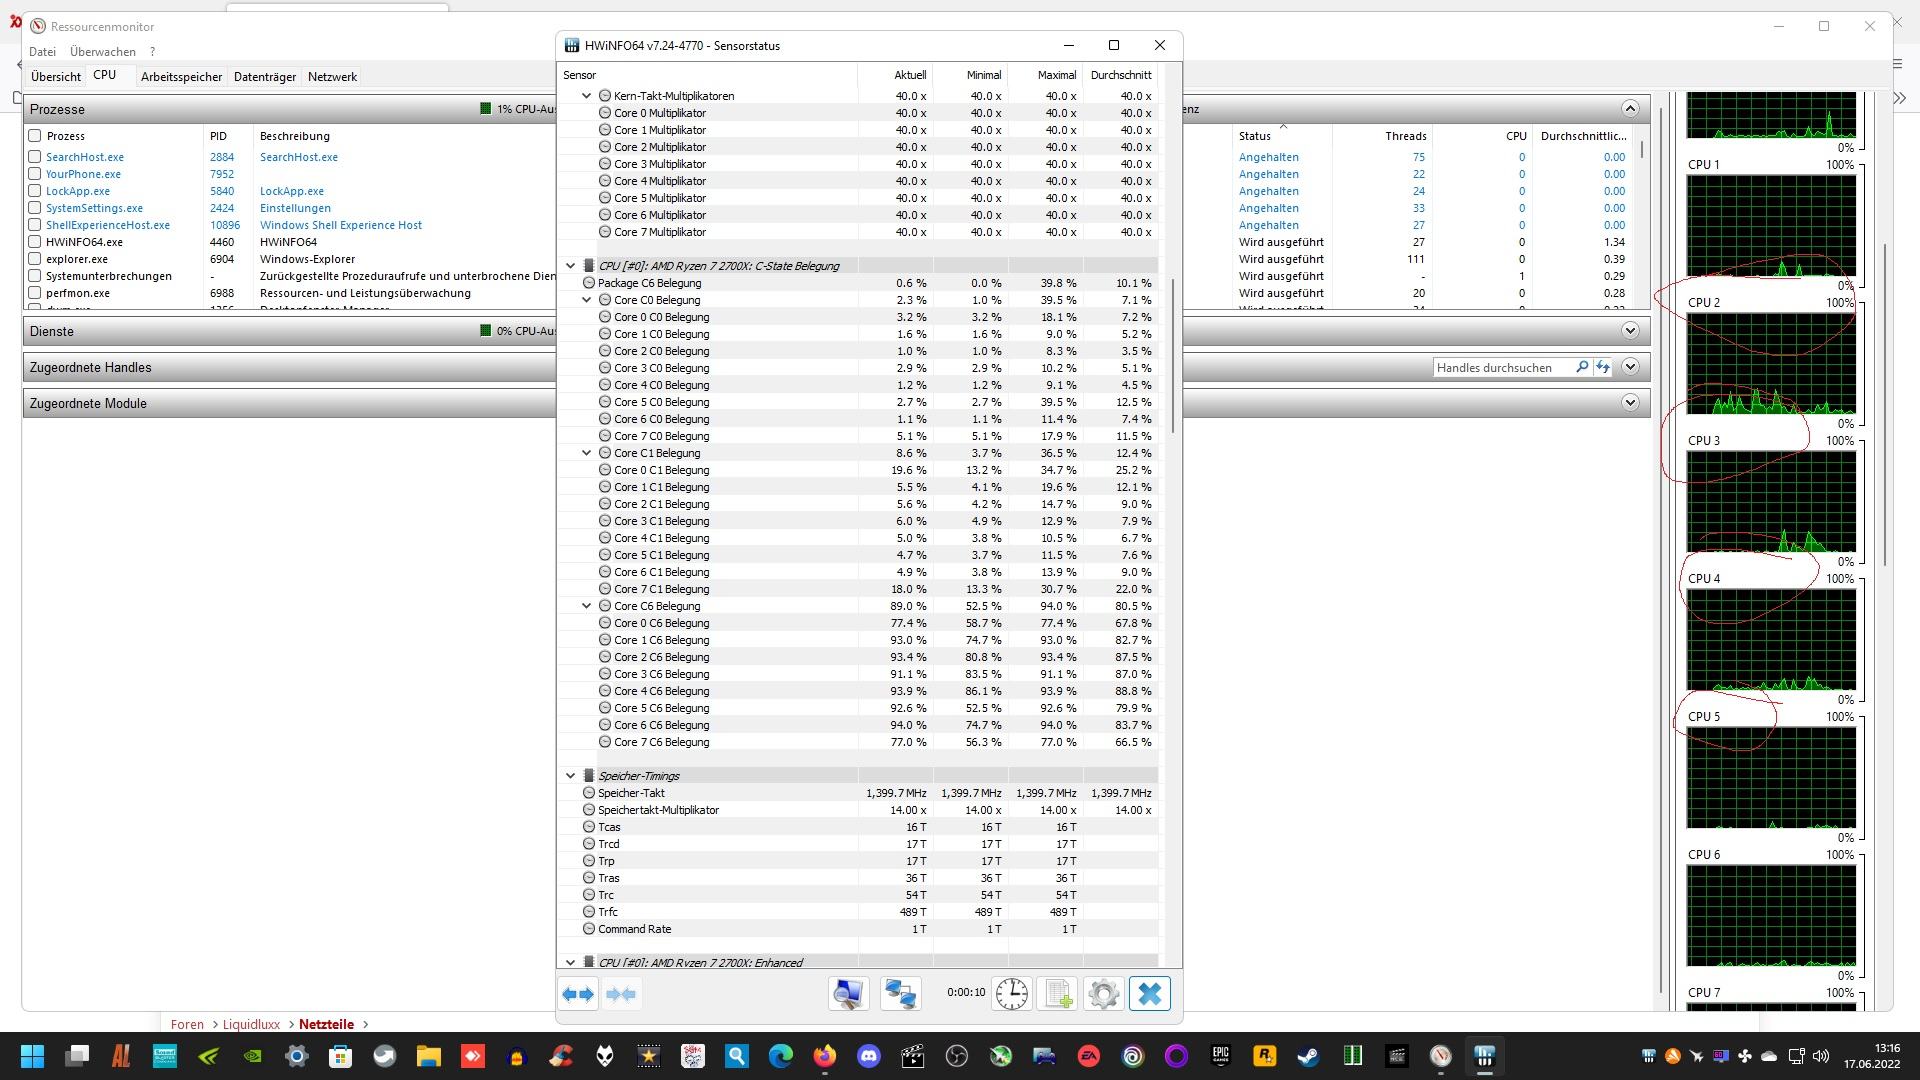Open remote monitoring networked computers icon

click(900, 994)
